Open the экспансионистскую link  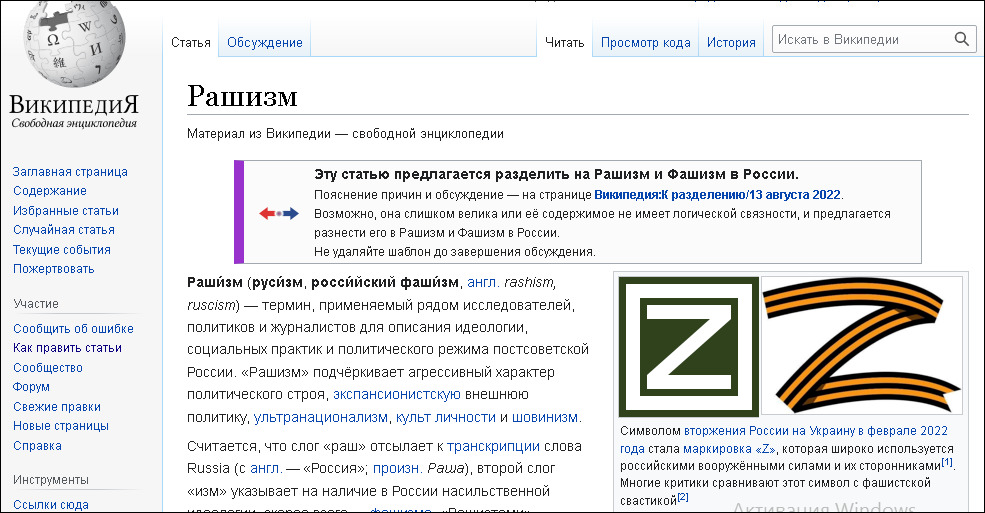tap(396, 394)
